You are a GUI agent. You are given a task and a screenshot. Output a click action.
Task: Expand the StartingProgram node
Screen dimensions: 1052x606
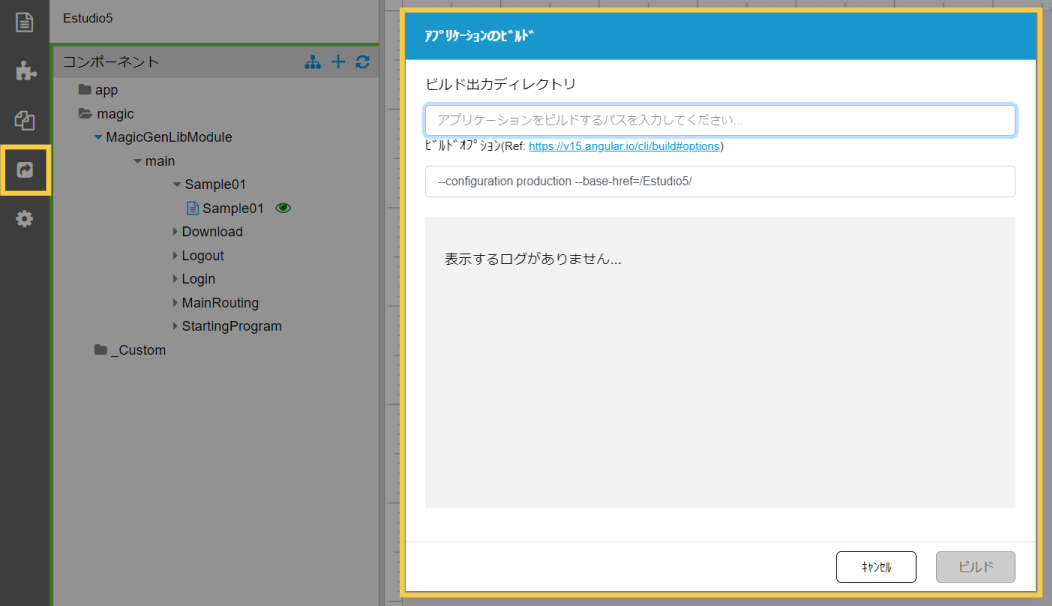[174, 327]
